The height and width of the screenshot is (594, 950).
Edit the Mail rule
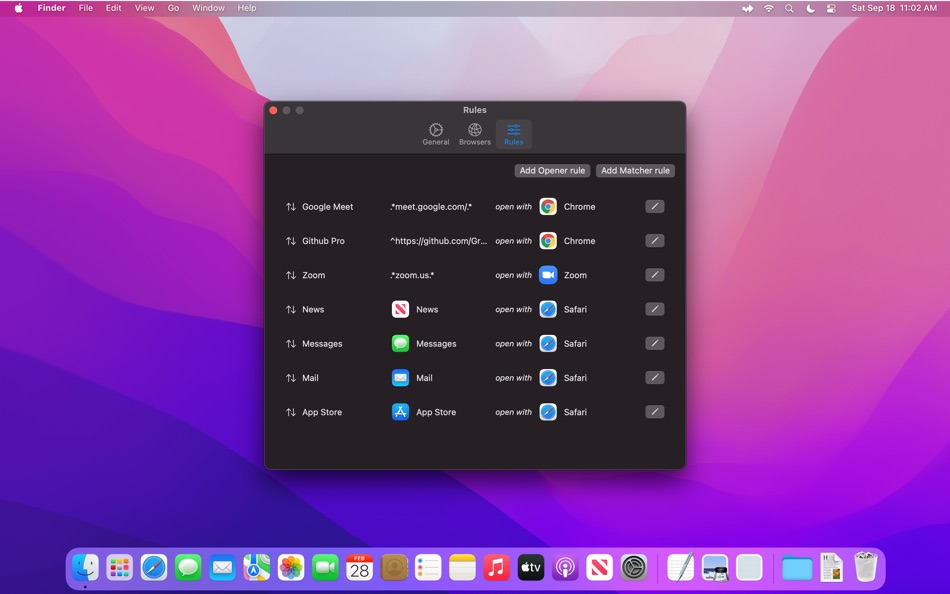(x=654, y=378)
